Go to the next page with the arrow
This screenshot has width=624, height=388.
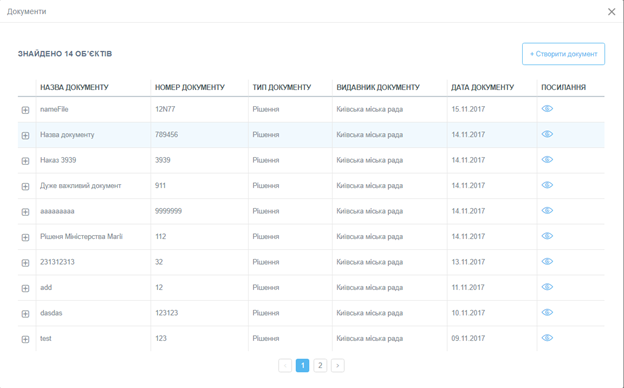click(337, 365)
